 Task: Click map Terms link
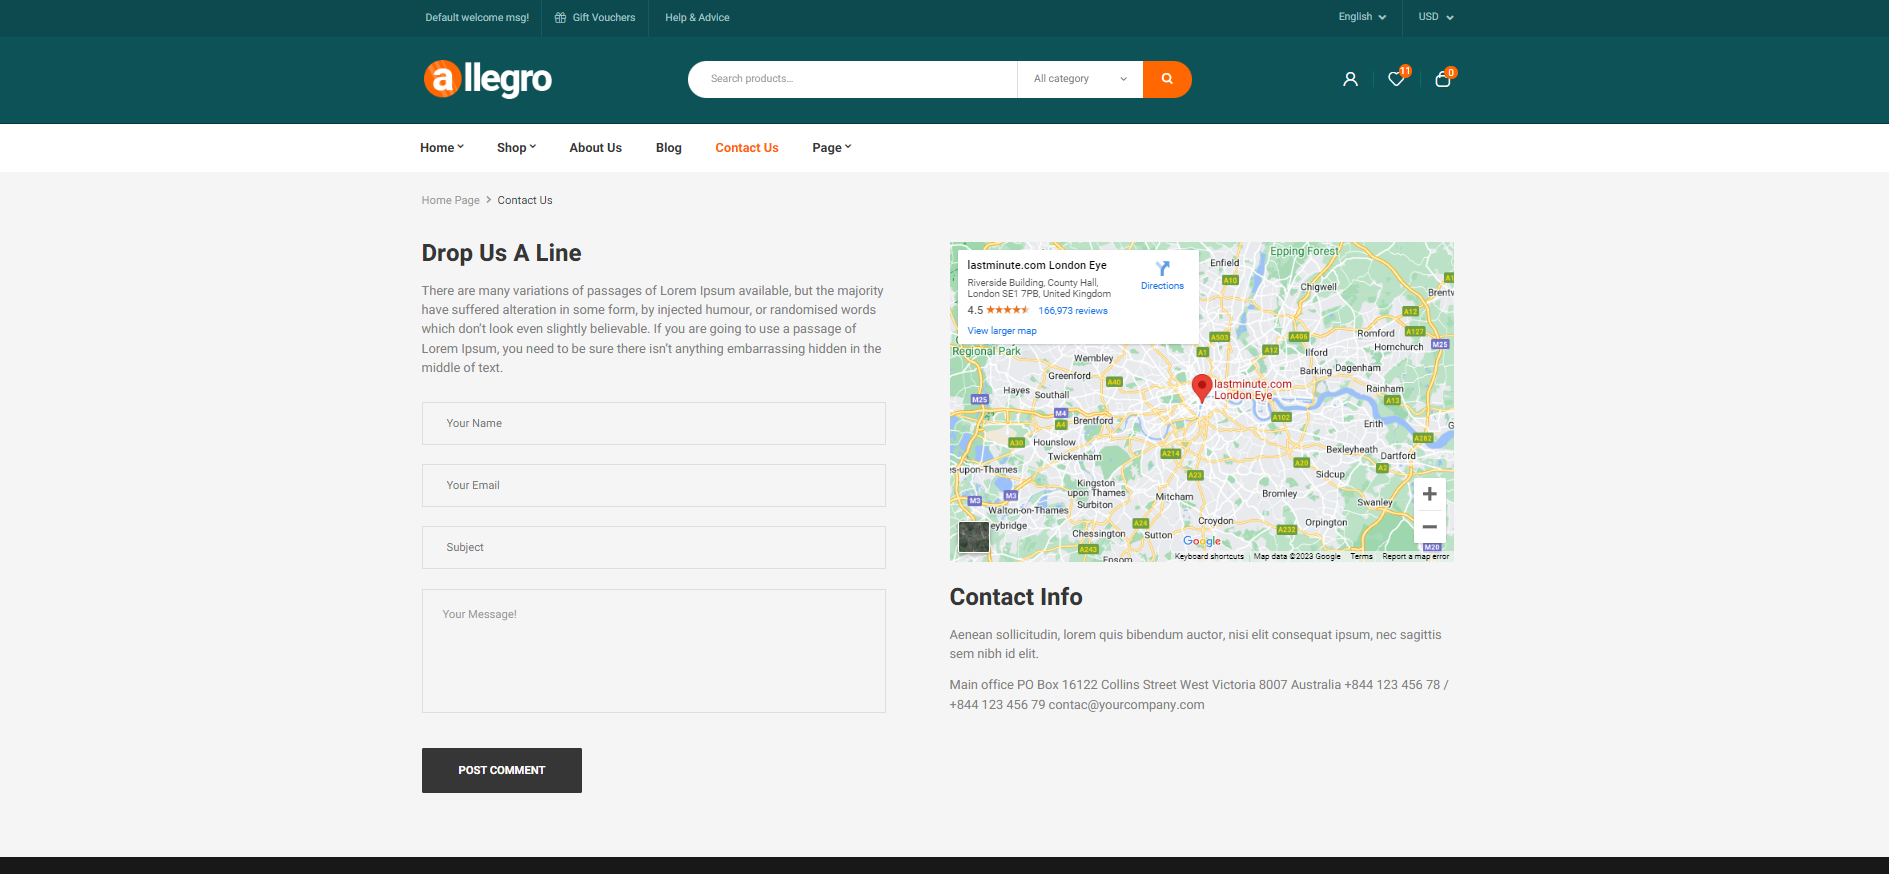1361,556
